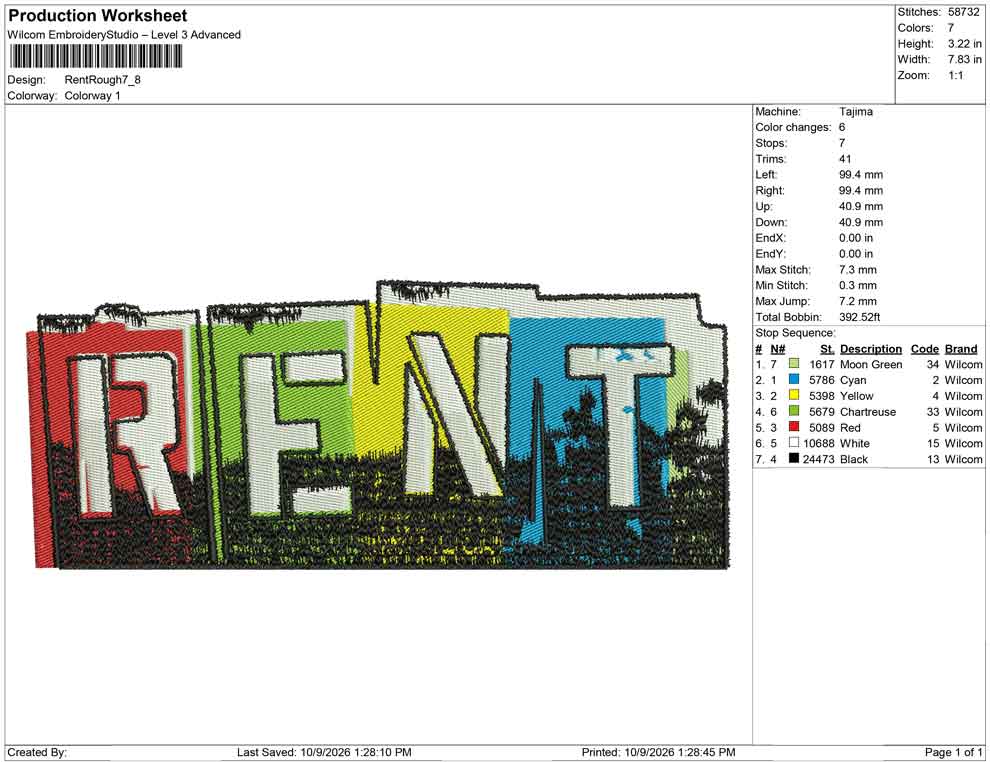Click the 'Printed' timestamp in footer

[x=658, y=752]
